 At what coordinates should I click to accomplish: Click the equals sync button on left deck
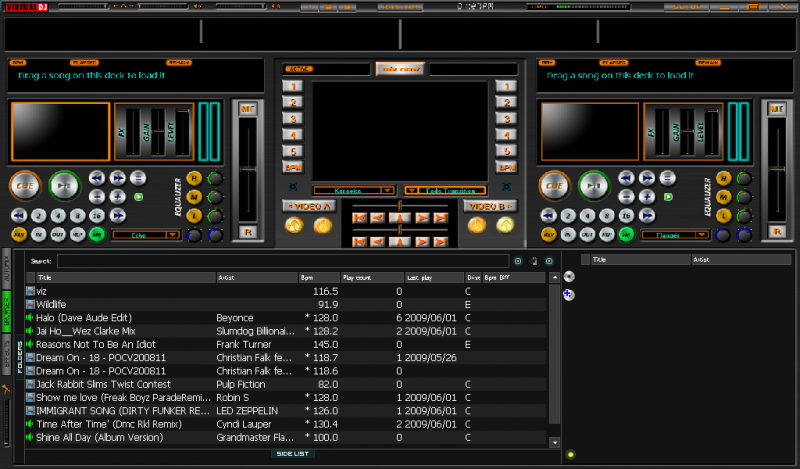[138, 178]
